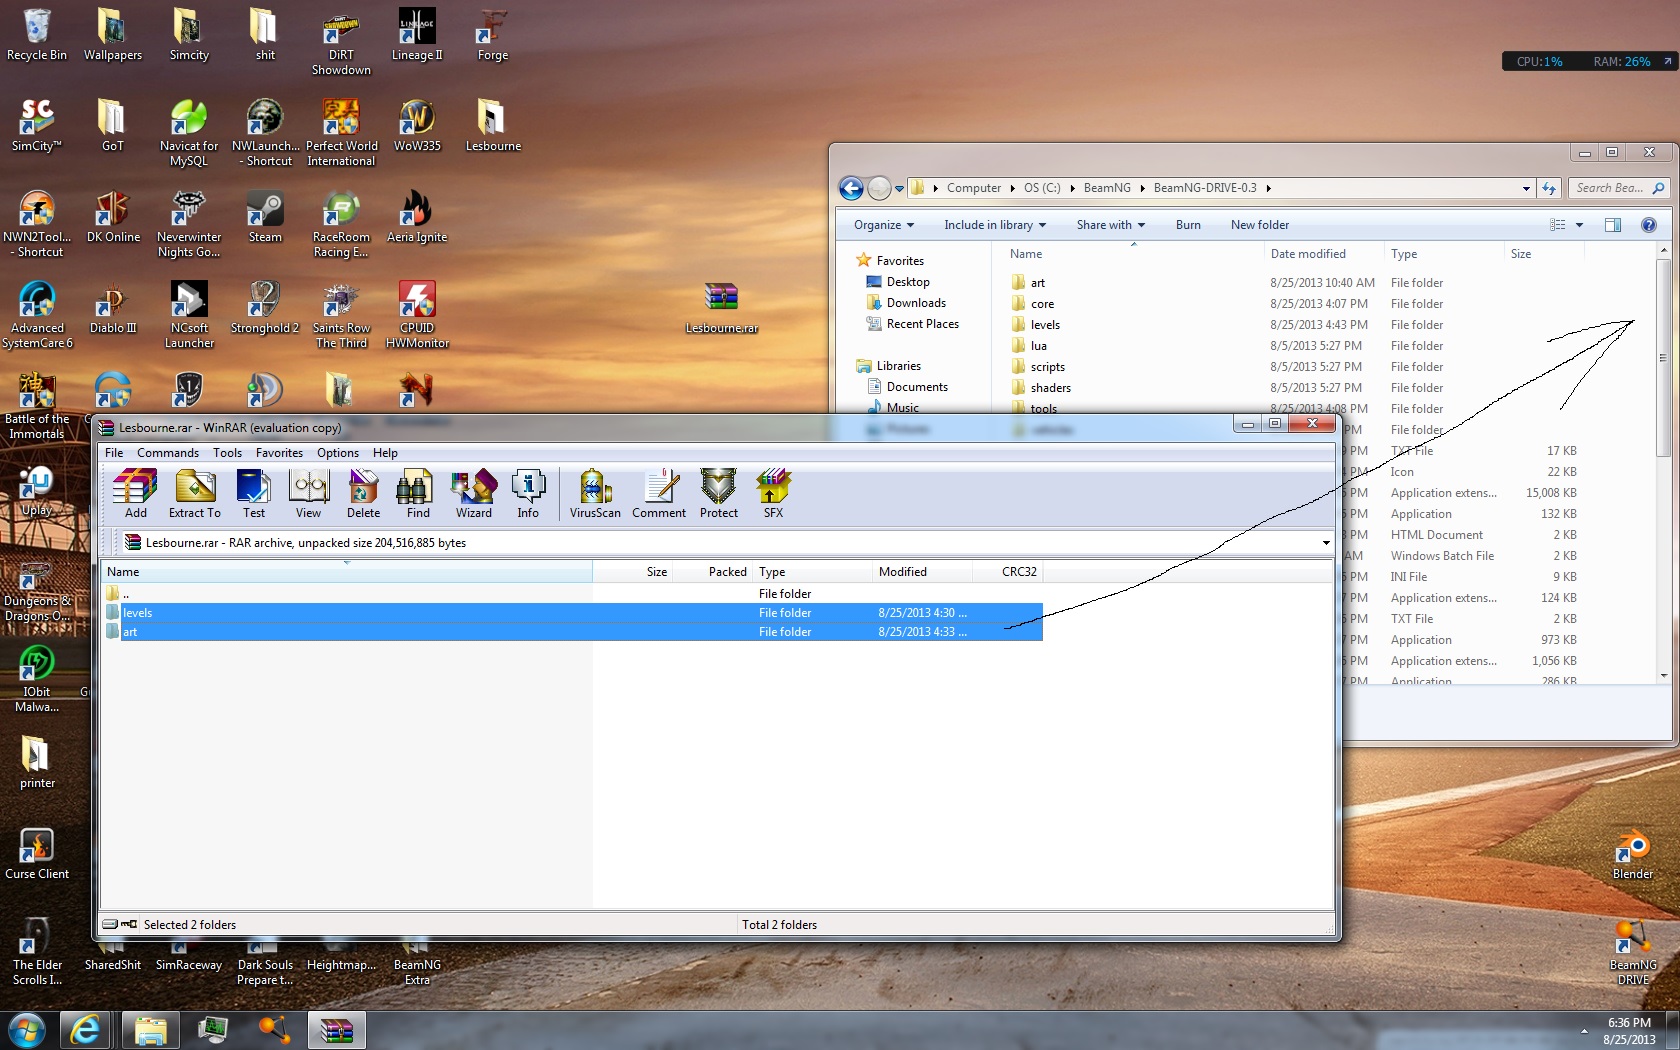The width and height of the screenshot is (1680, 1050).
Task: Run the Test archive tool
Action: tap(253, 494)
